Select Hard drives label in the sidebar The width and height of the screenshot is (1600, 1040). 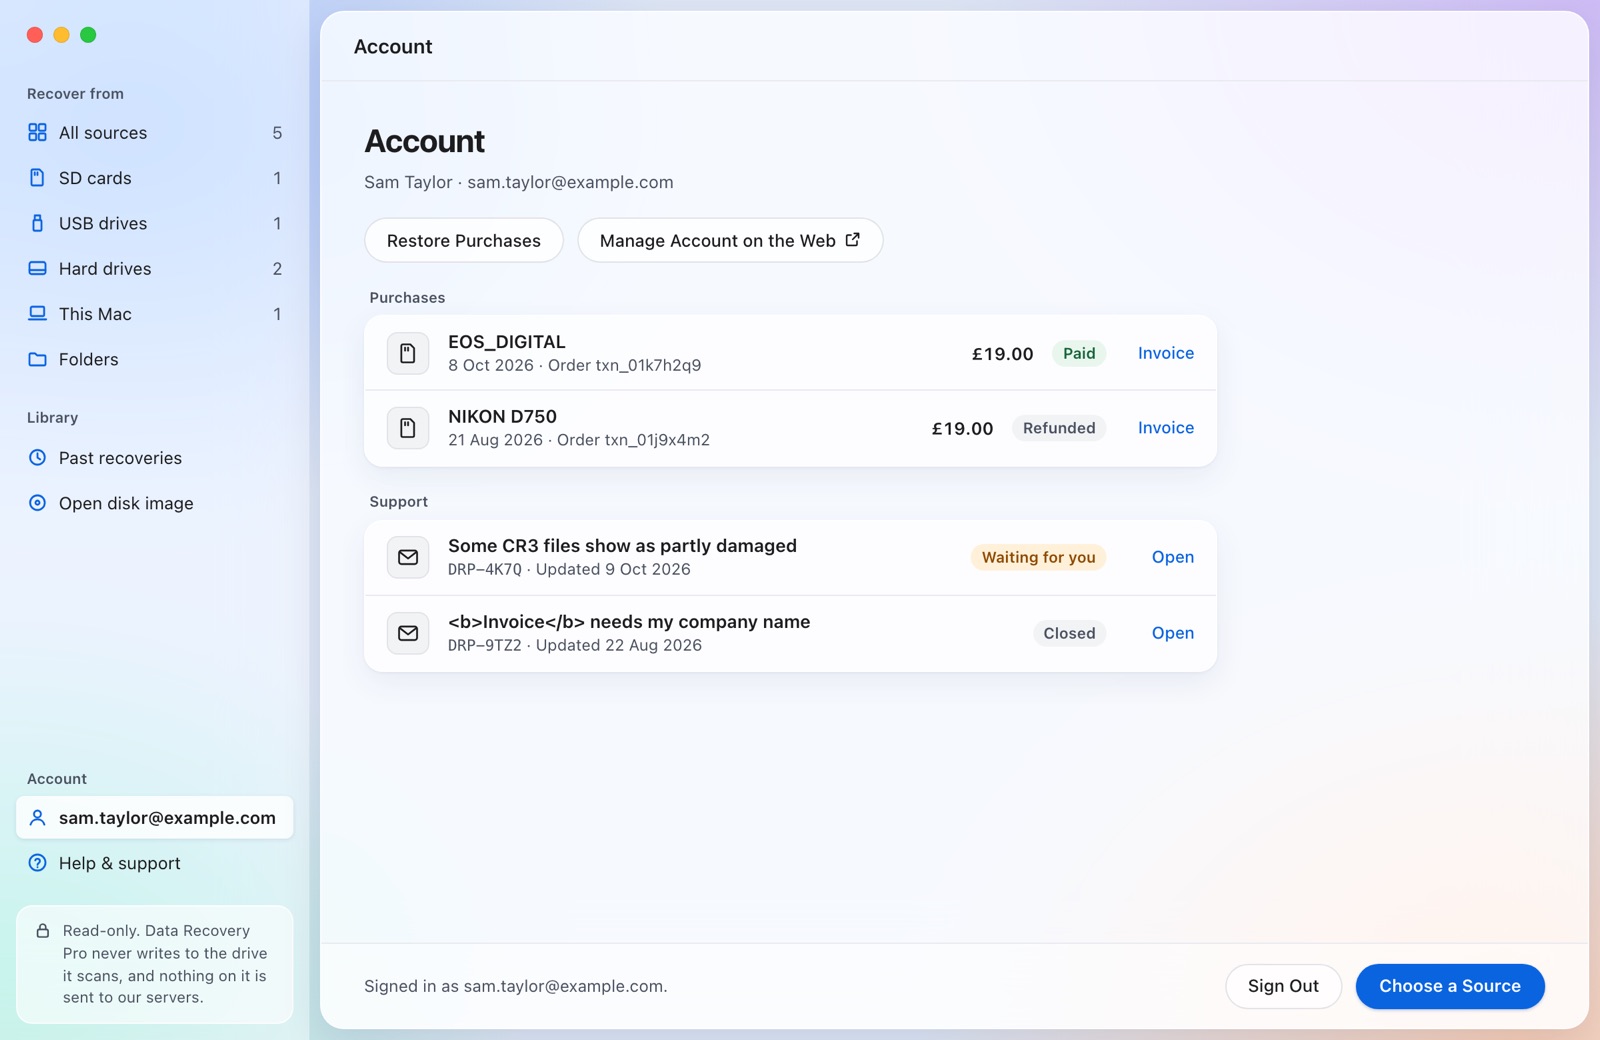point(105,268)
